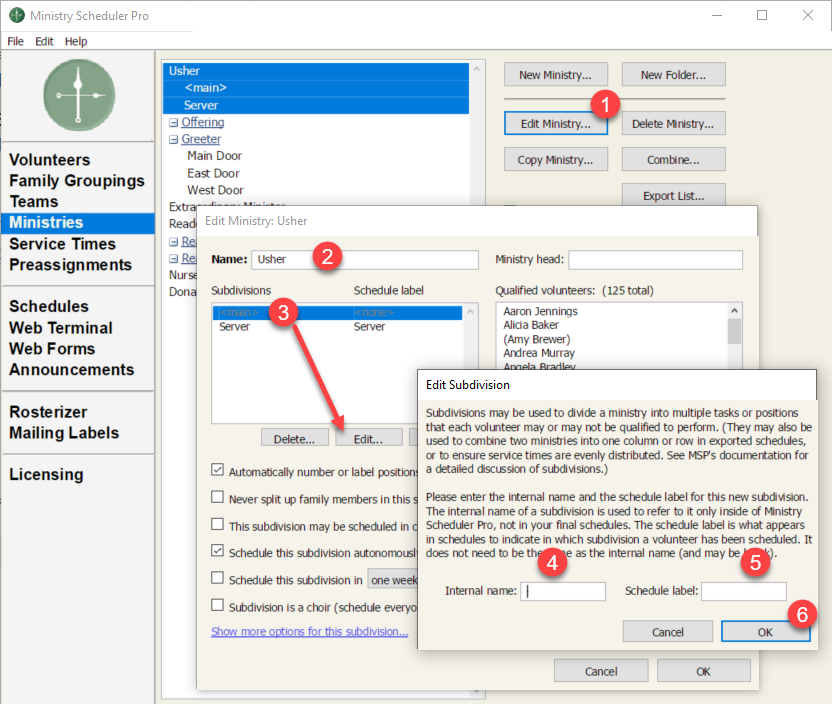Click the app icon in the title bar

tap(15, 16)
